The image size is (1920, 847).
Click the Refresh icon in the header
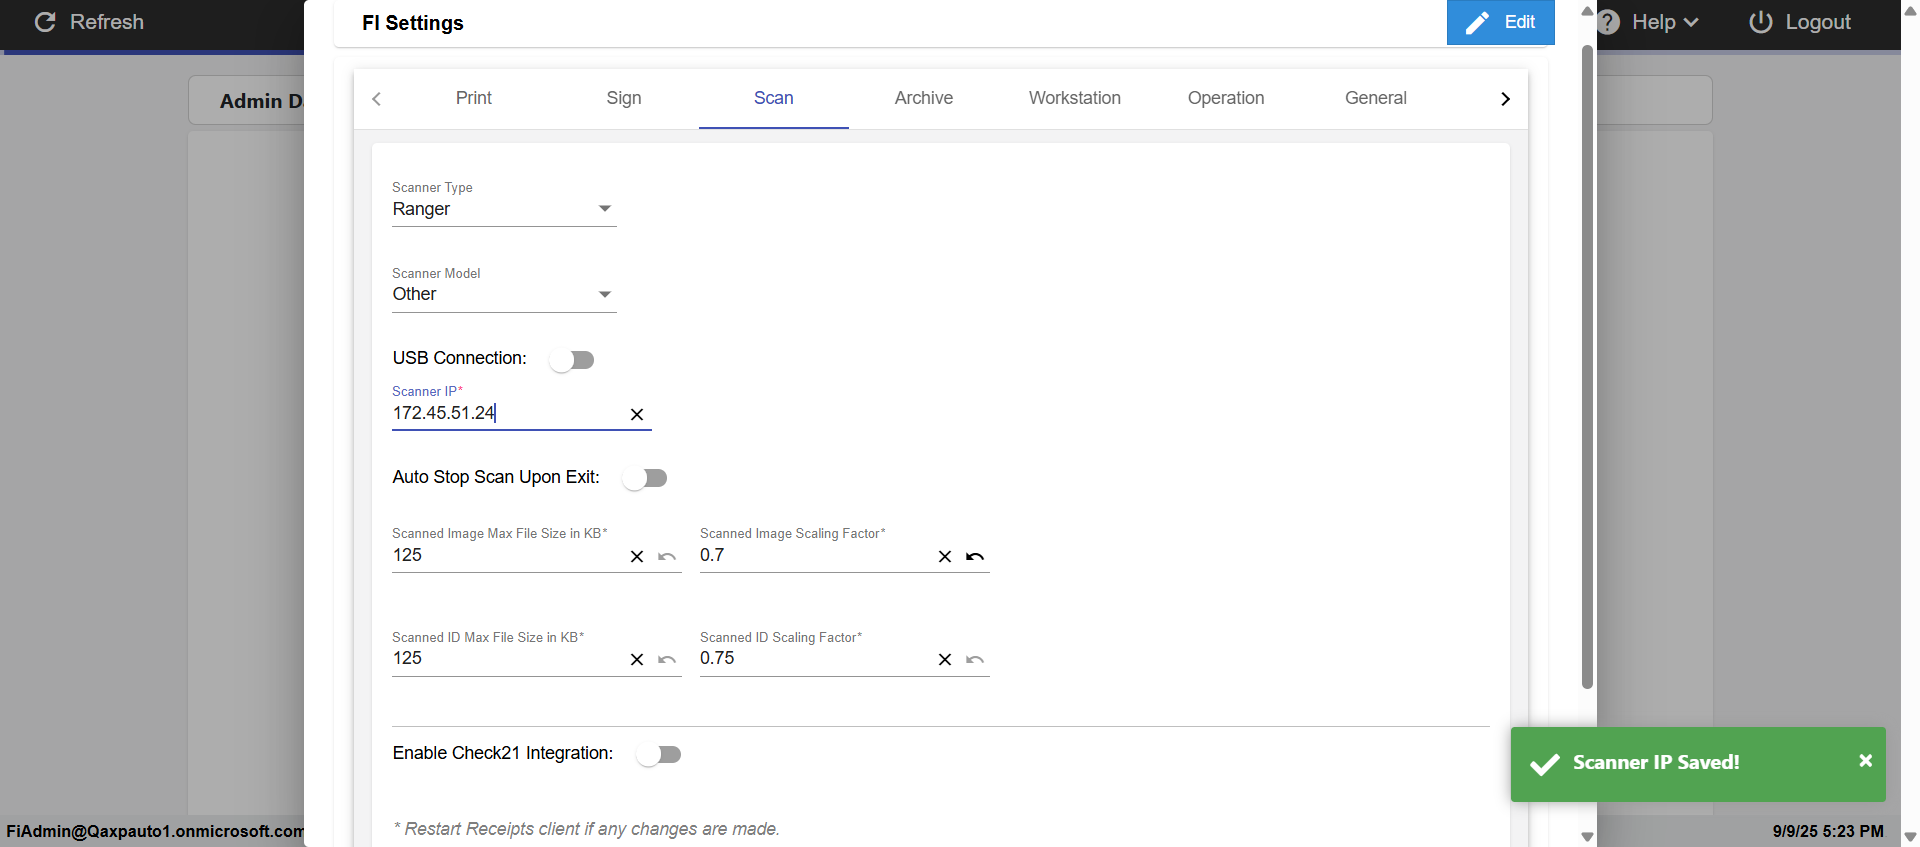pyautogui.click(x=45, y=22)
